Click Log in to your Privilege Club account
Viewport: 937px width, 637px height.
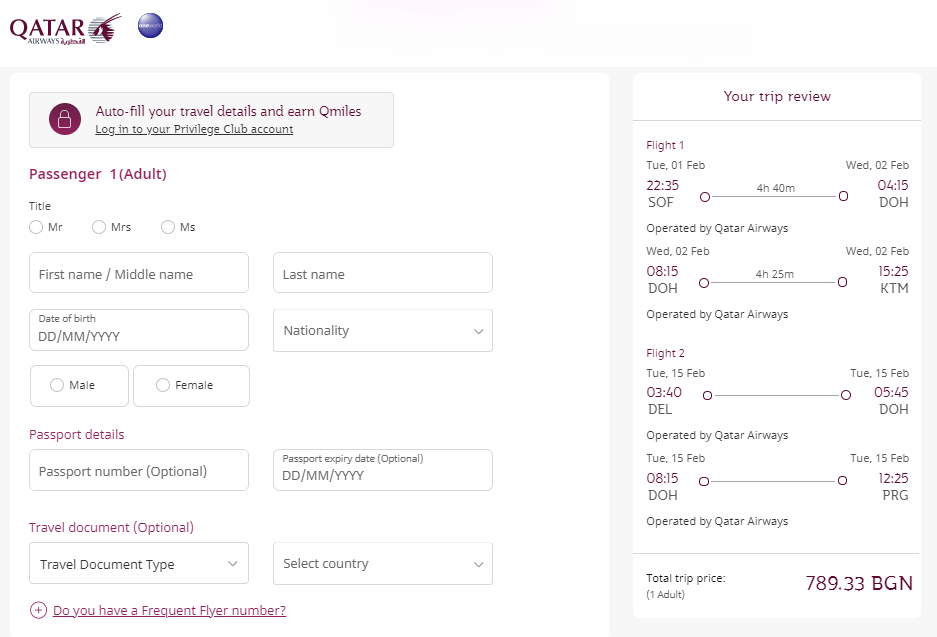click(194, 129)
